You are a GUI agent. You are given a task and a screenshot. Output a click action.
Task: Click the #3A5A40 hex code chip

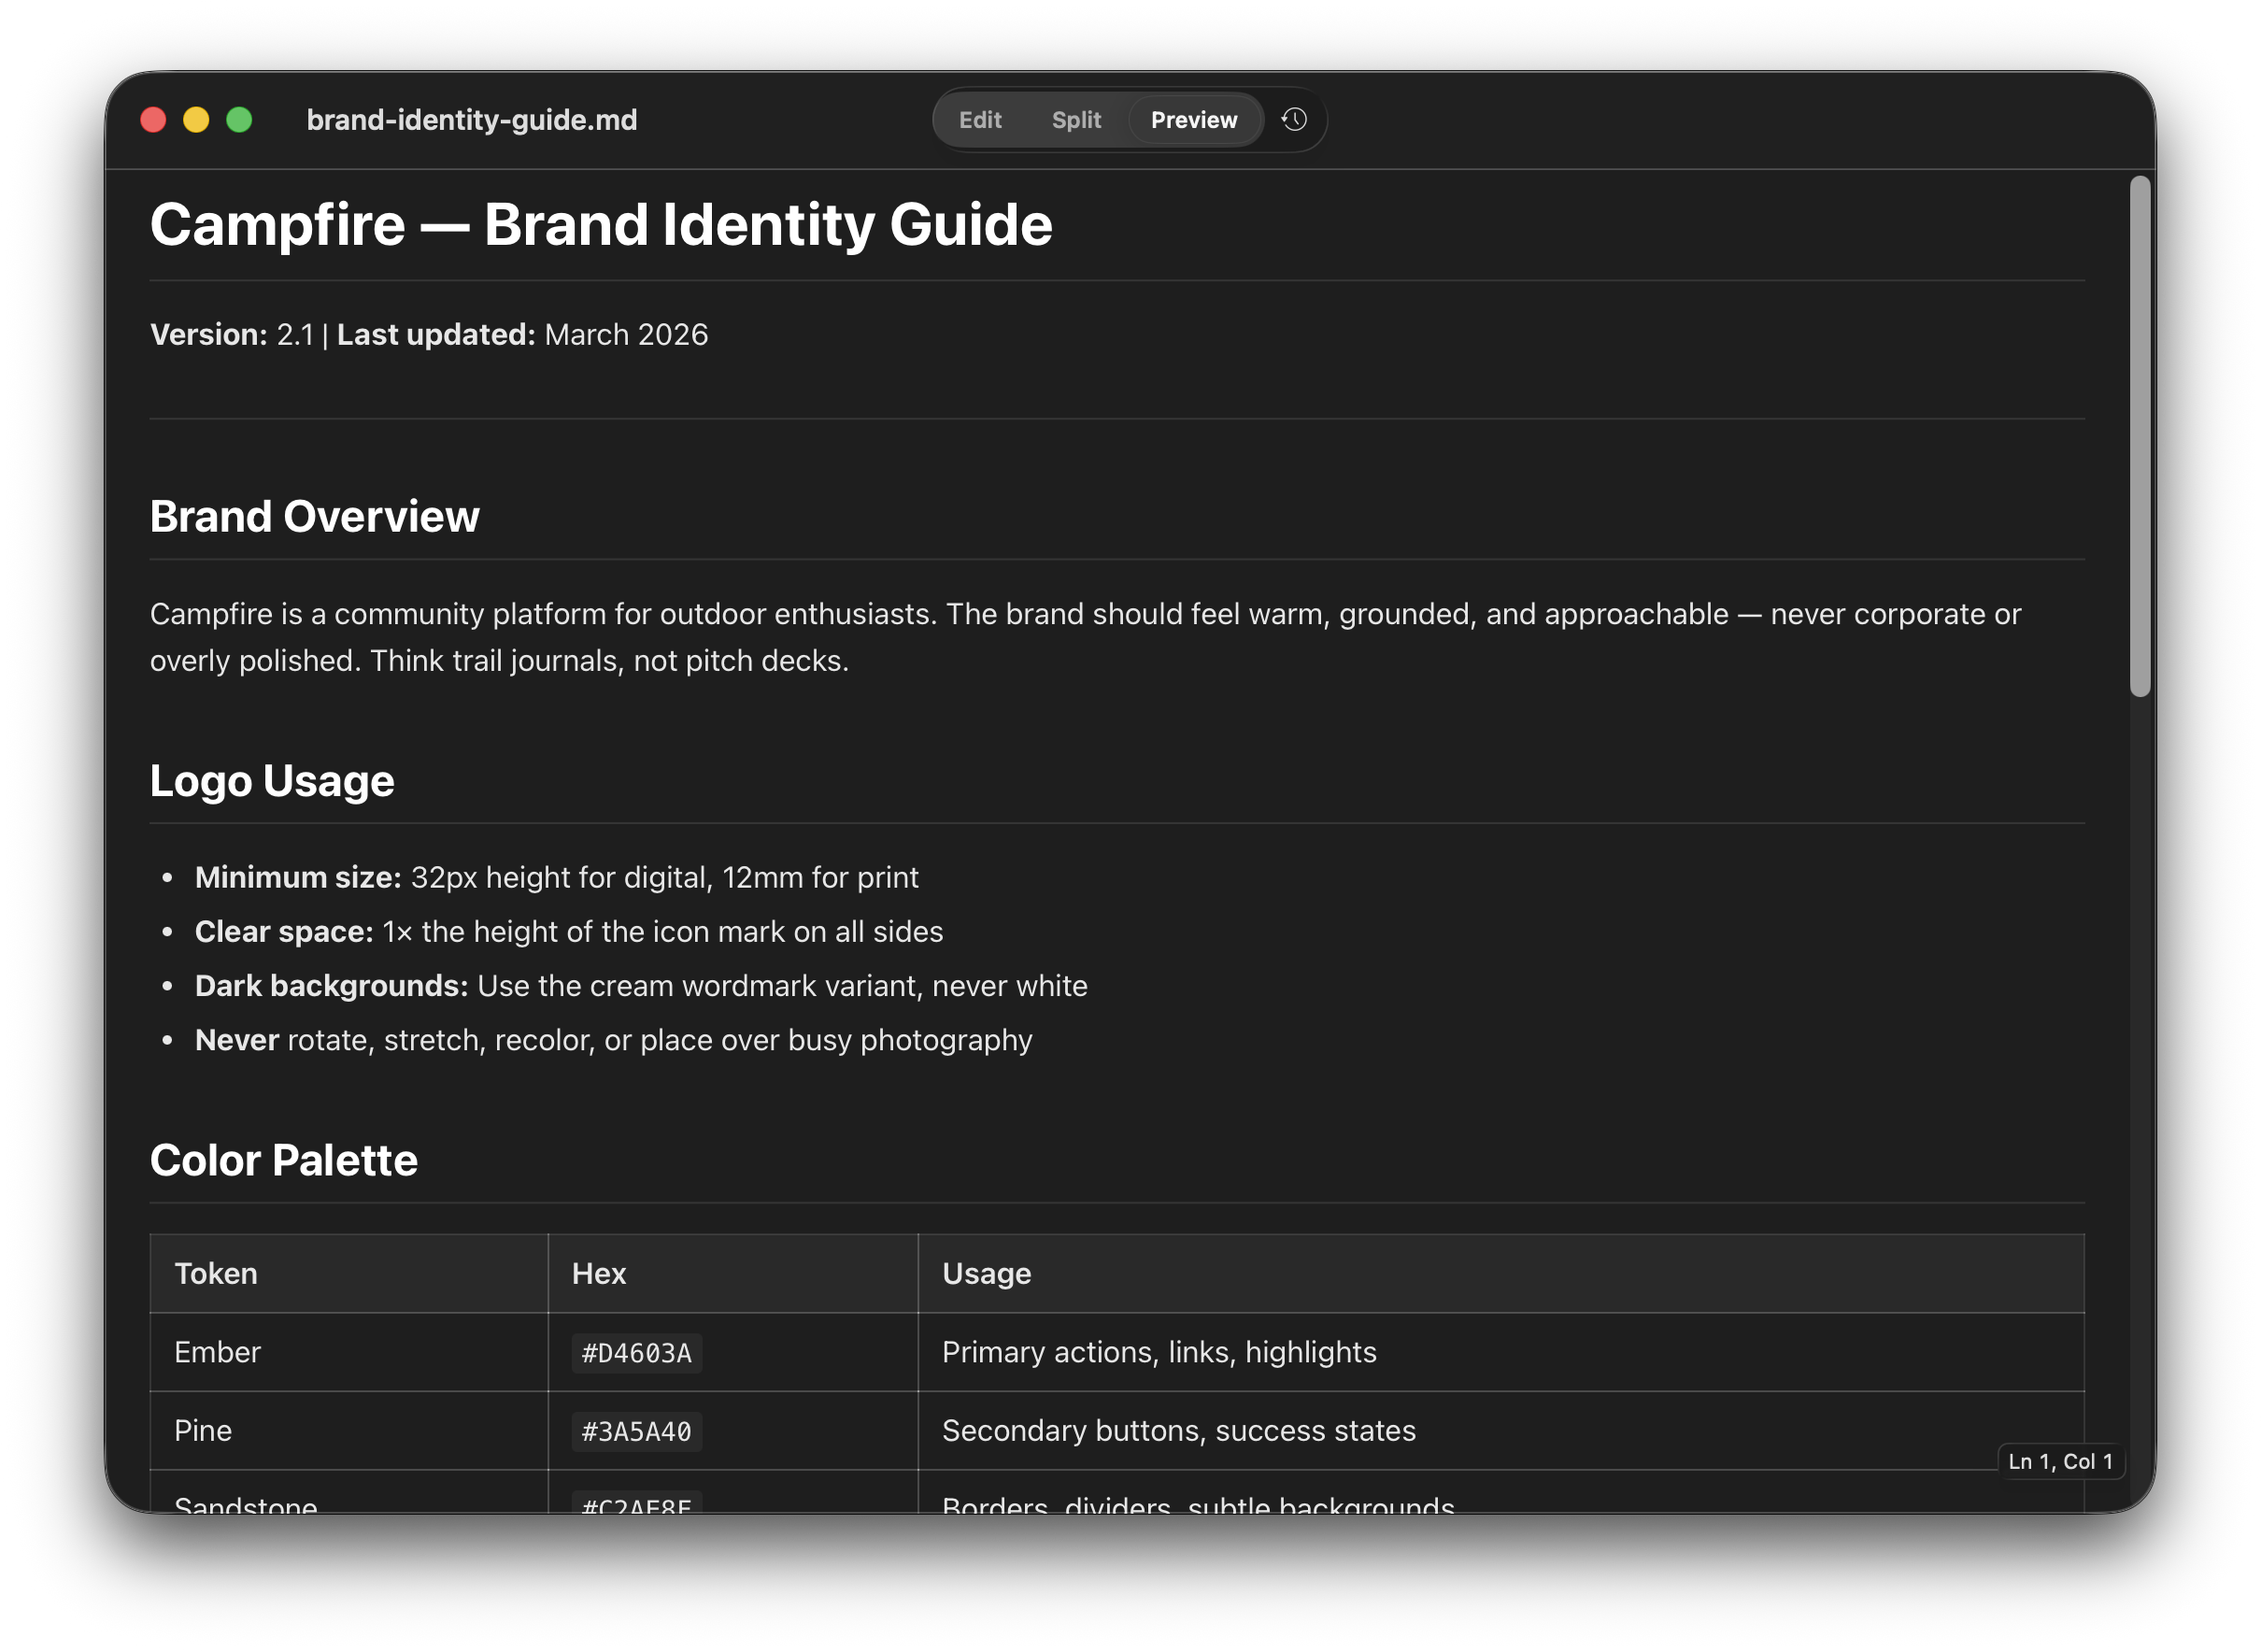pyautogui.click(x=635, y=1431)
